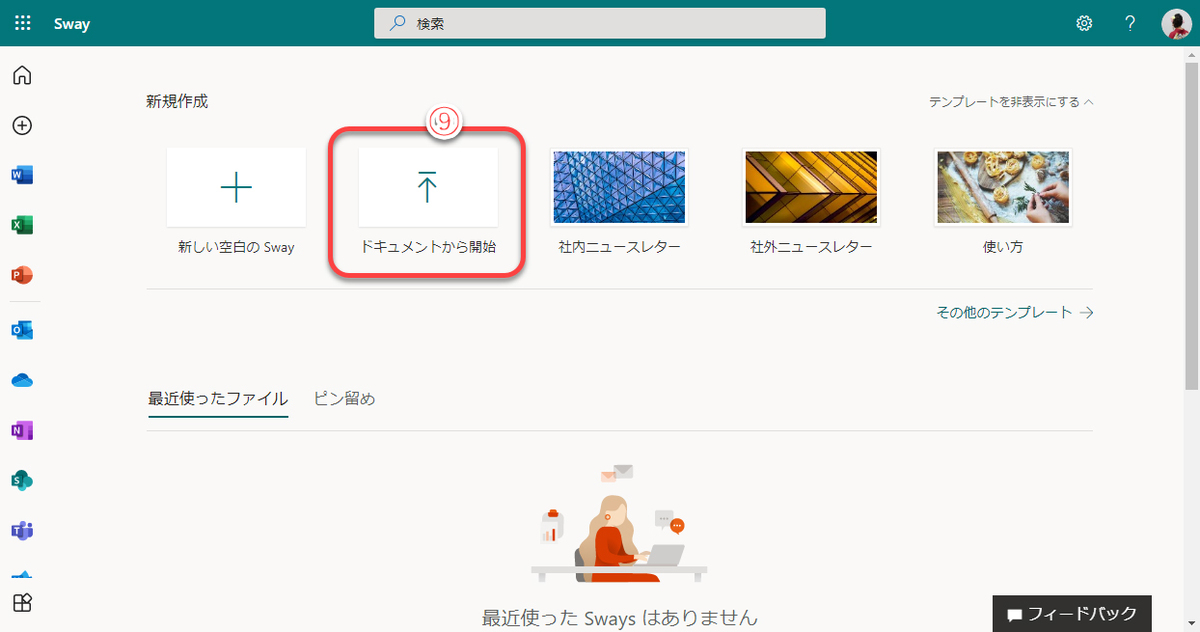Viewport: 1200px width, 632px height.
Task: Open All apps icon at sidebar bottom
Action: [22, 602]
